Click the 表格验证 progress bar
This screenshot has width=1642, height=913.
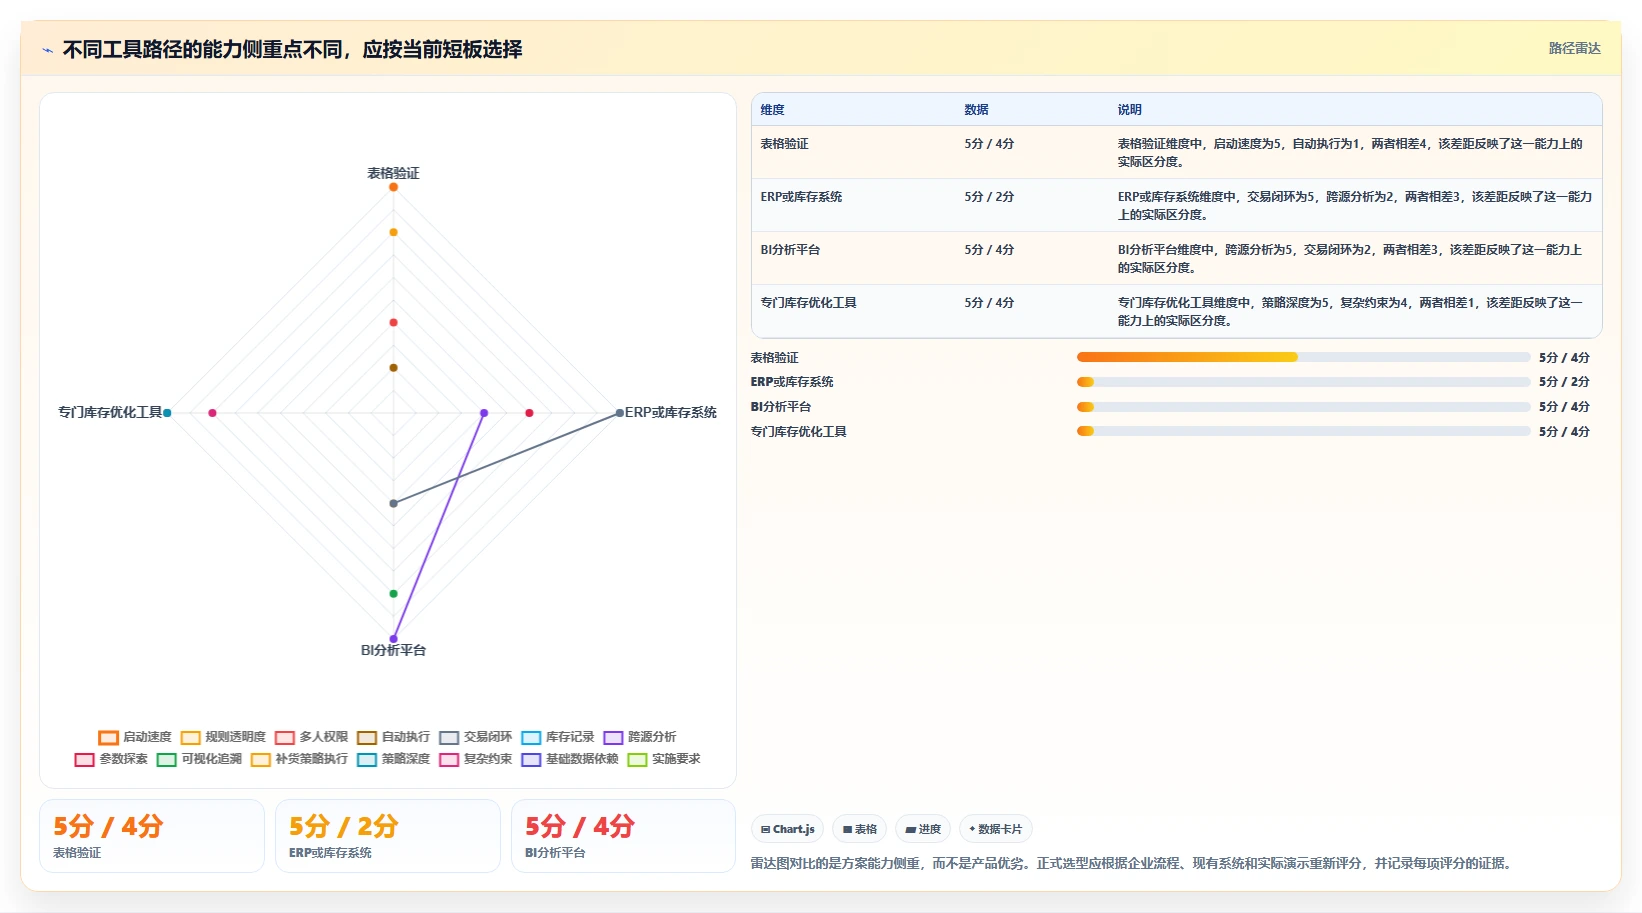(1303, 357)
